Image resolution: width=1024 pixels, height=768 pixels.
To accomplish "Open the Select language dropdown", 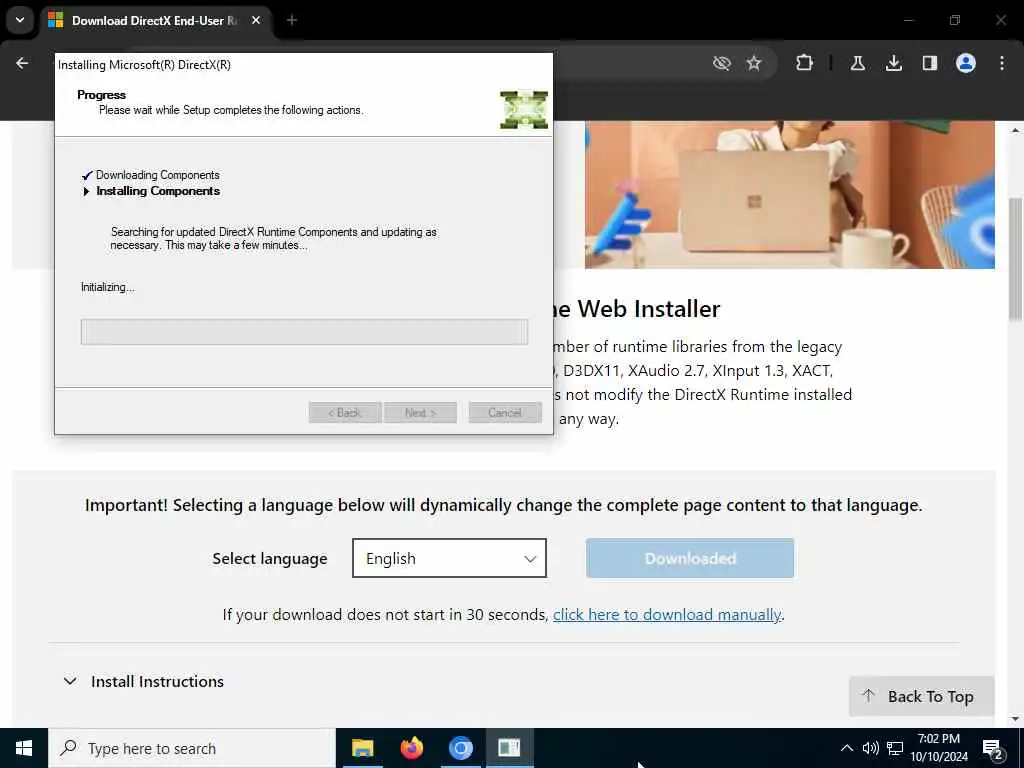I will pyautogui.click(x=449, y=558).
